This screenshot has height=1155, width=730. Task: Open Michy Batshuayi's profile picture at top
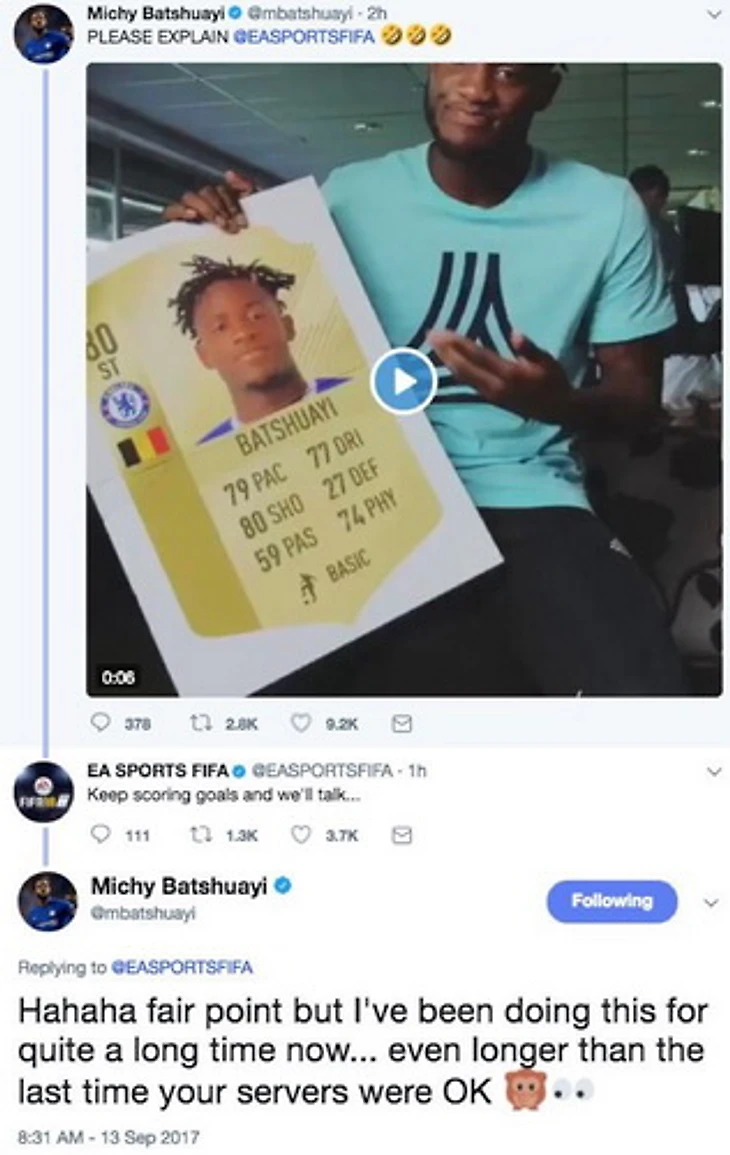coord(43,34)
